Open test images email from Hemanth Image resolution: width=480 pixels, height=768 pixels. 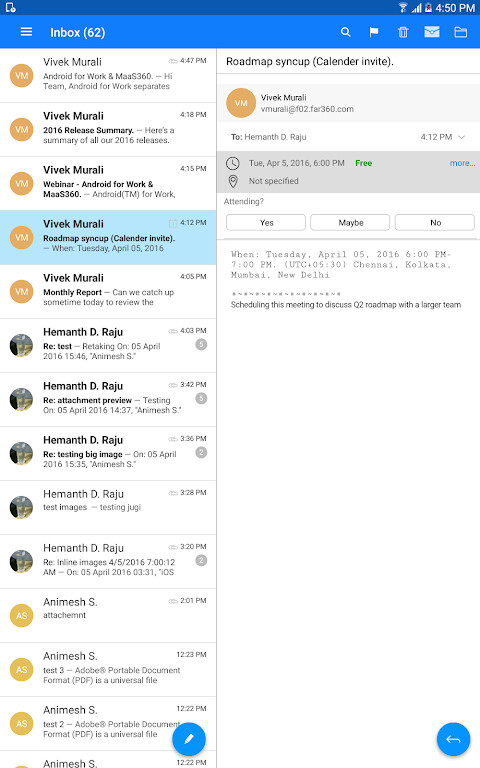[108, 507]
